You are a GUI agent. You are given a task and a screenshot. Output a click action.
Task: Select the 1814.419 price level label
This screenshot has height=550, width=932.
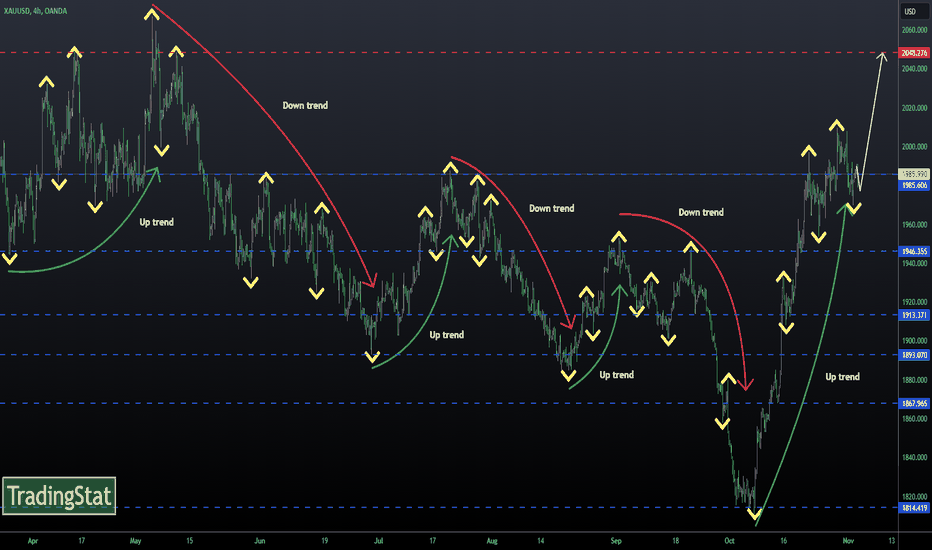point(914,508)
